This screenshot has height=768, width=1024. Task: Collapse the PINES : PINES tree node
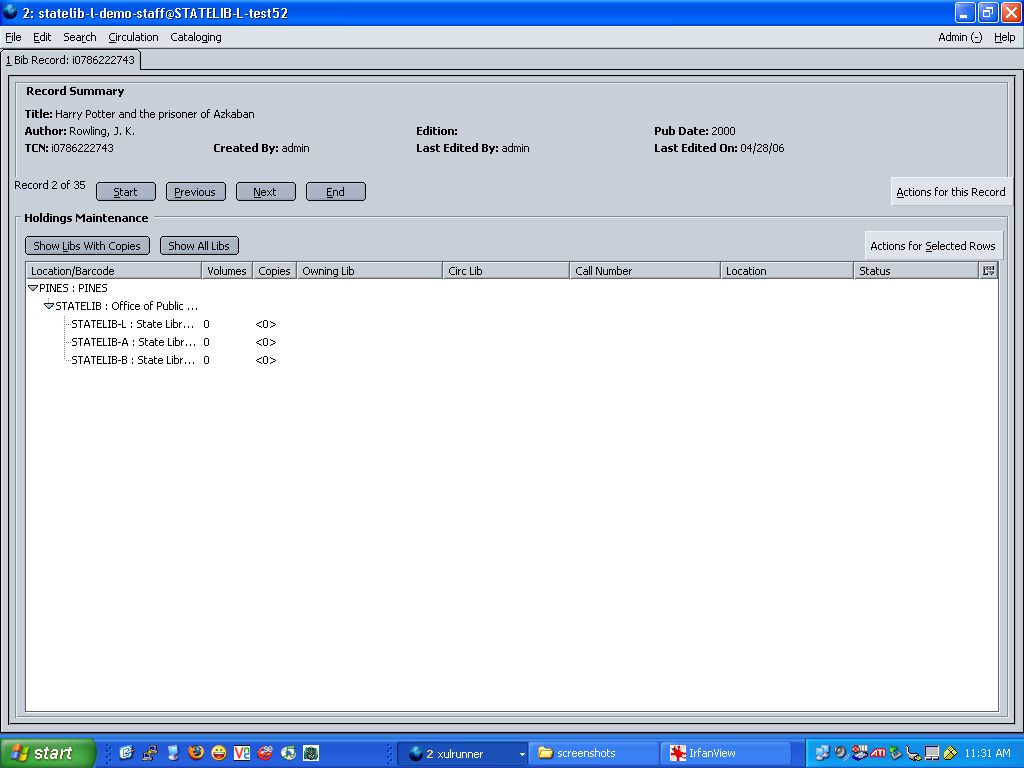pos(33,288)
